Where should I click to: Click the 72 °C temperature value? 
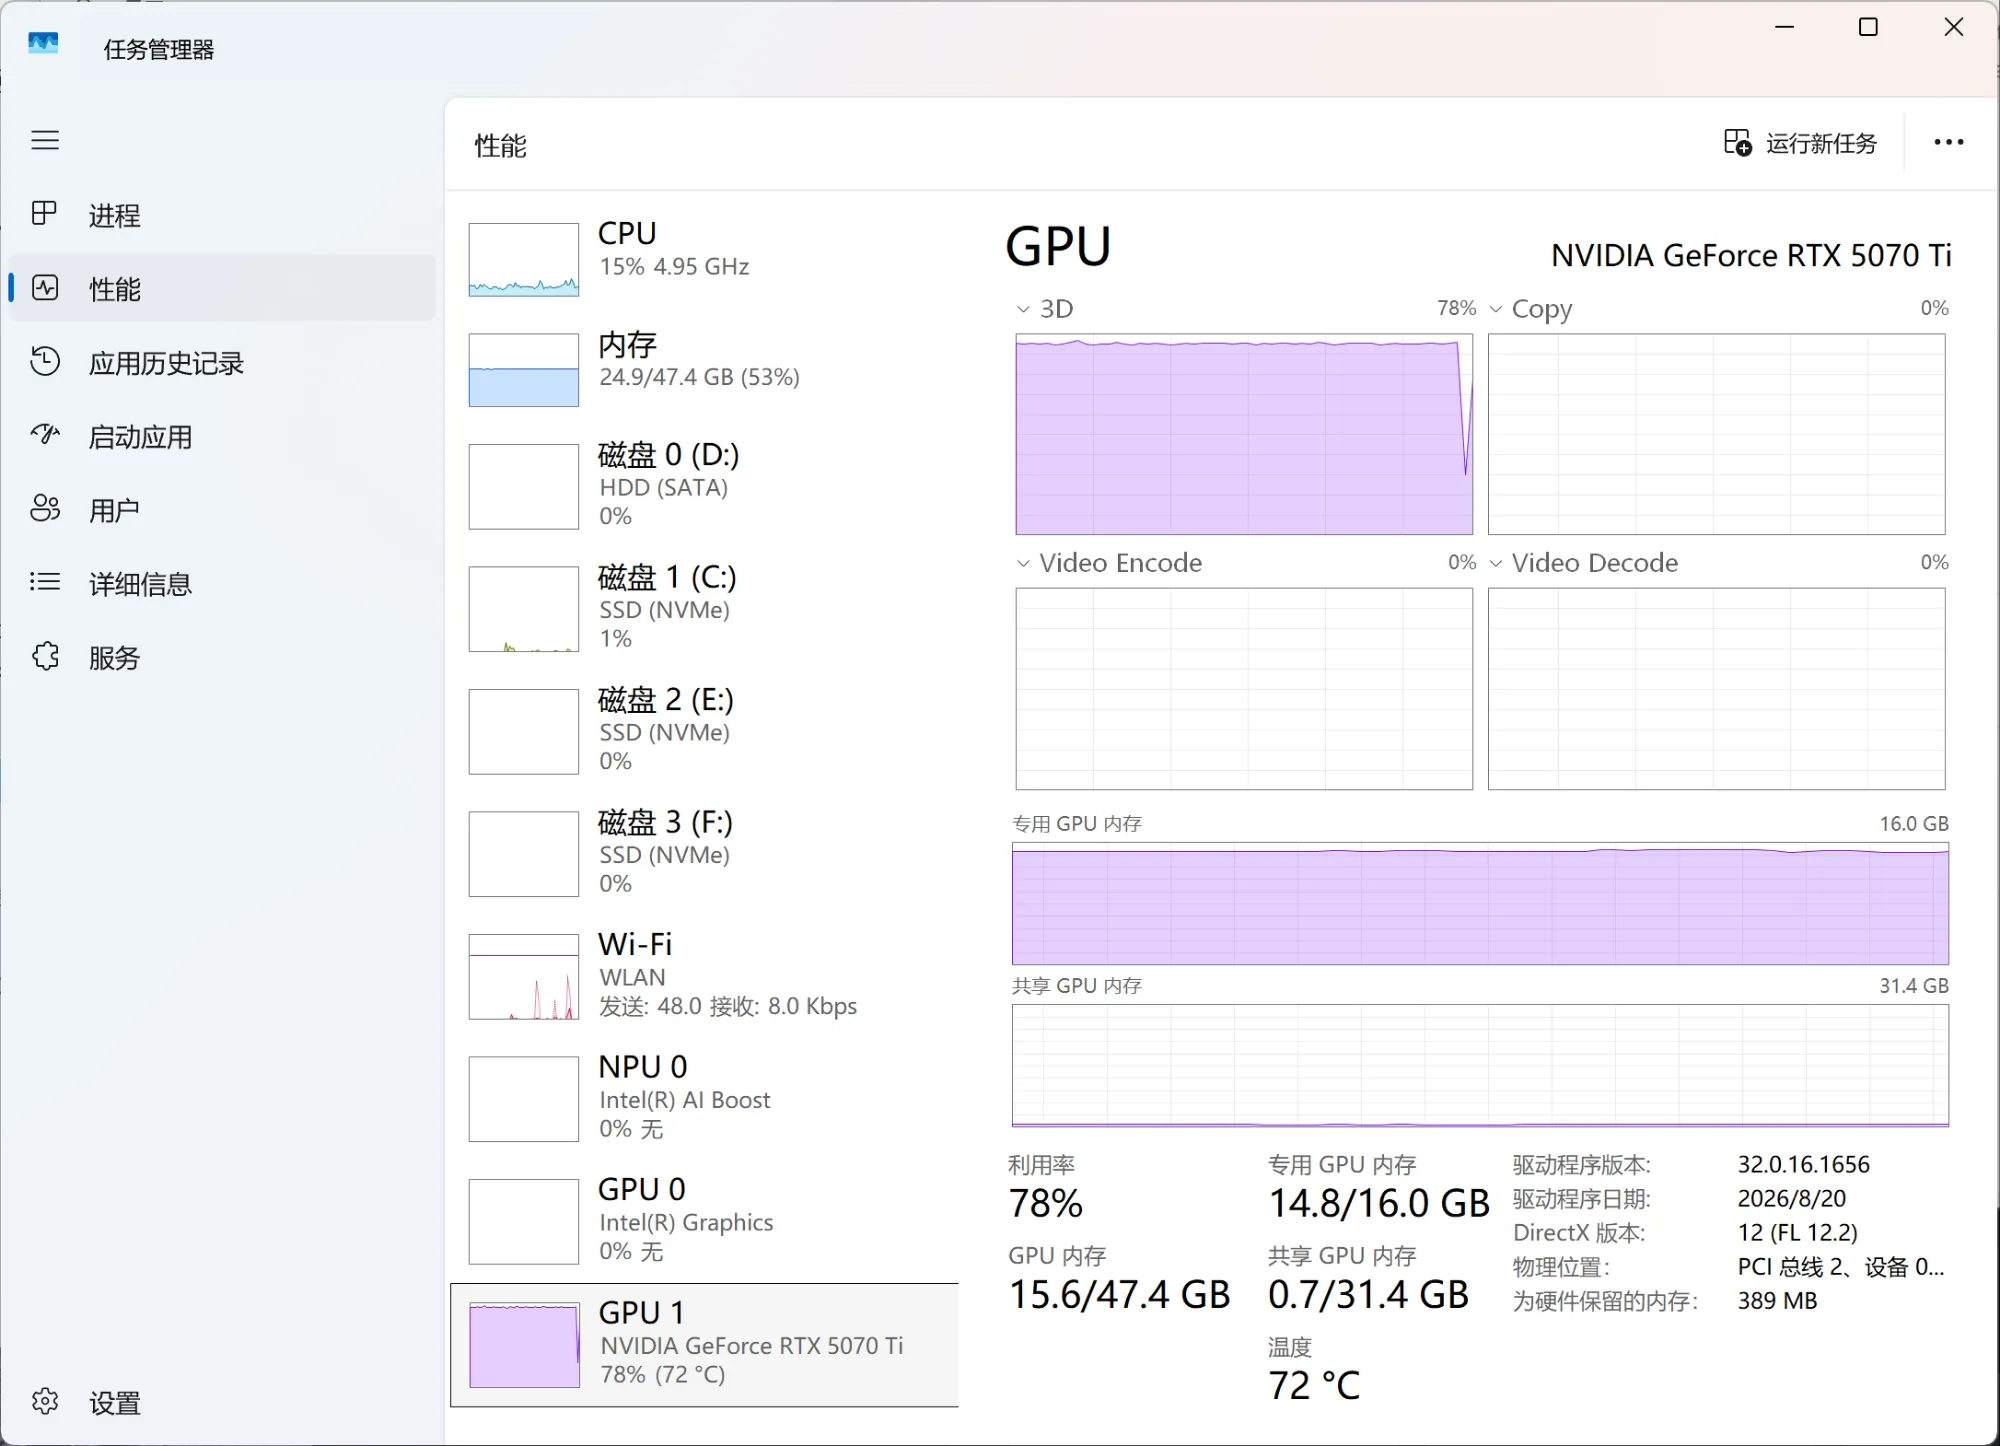coord(1314,1385)
